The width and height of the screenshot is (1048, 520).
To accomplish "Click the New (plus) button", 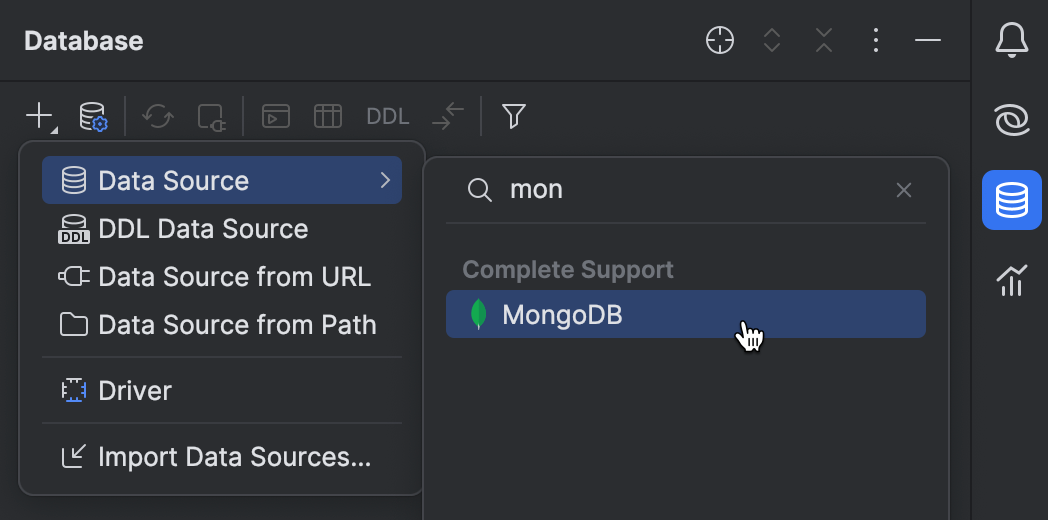I will [41, 117].
